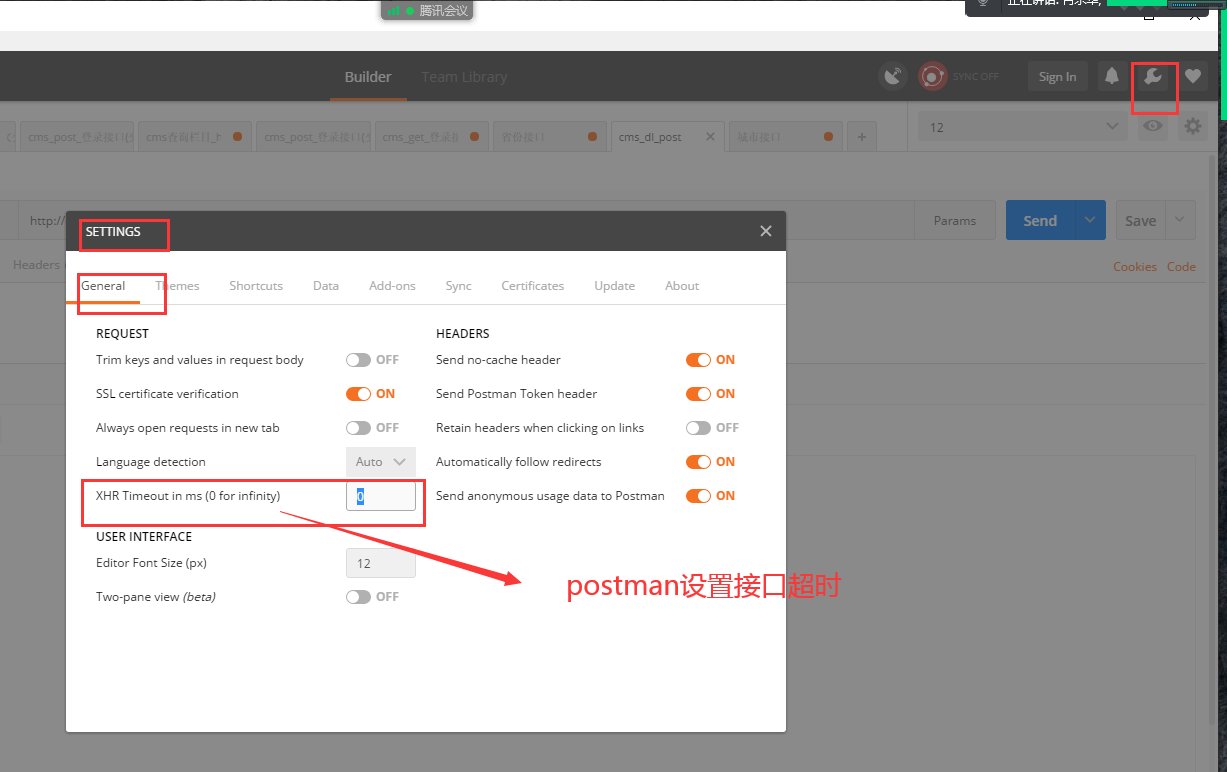The height and width of the screenshot is (772, 1227).
Task: Click the Headers tab under request URL
Action: 36,265
